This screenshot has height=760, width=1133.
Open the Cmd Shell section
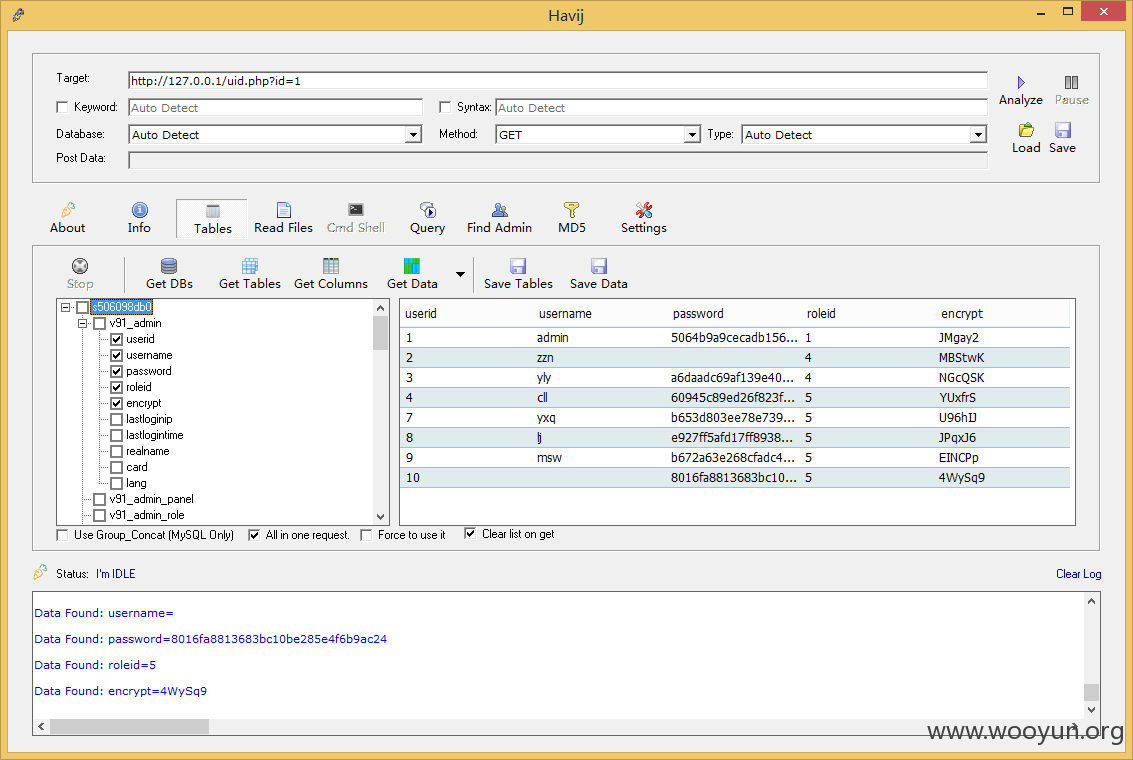356,218
